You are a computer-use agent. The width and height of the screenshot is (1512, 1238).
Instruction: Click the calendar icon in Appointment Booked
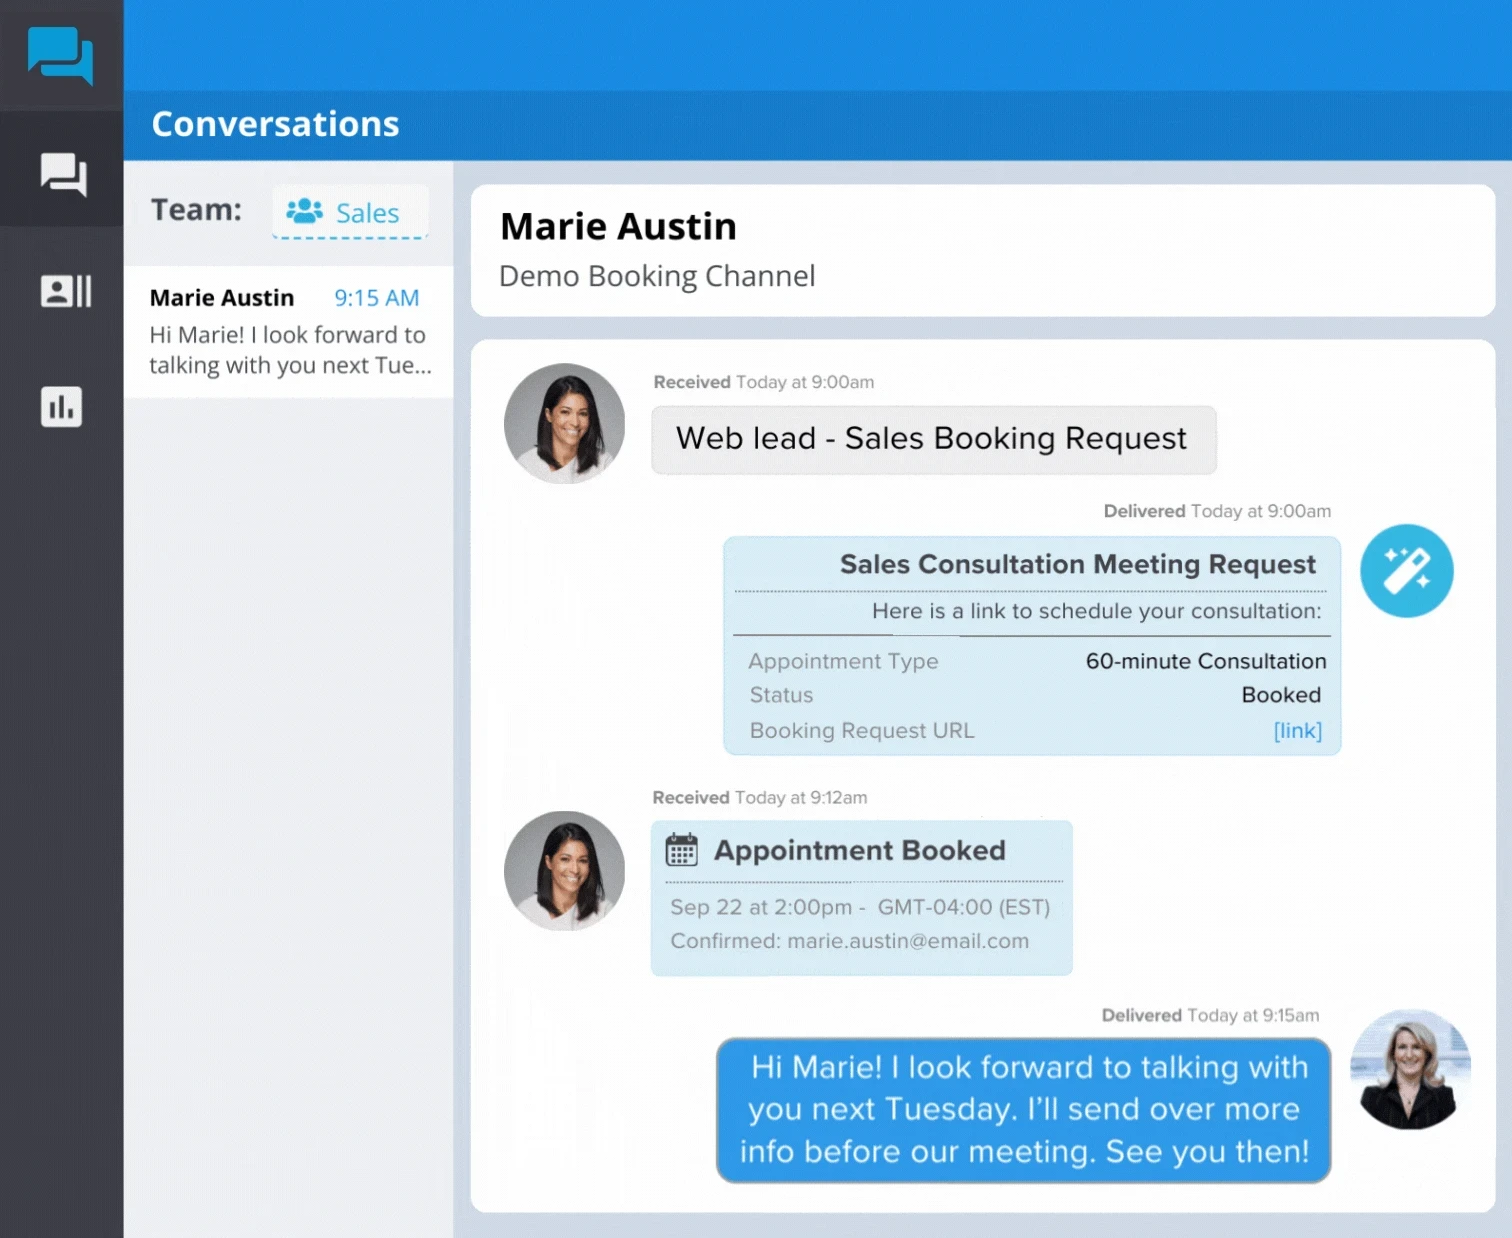point(682,850)
